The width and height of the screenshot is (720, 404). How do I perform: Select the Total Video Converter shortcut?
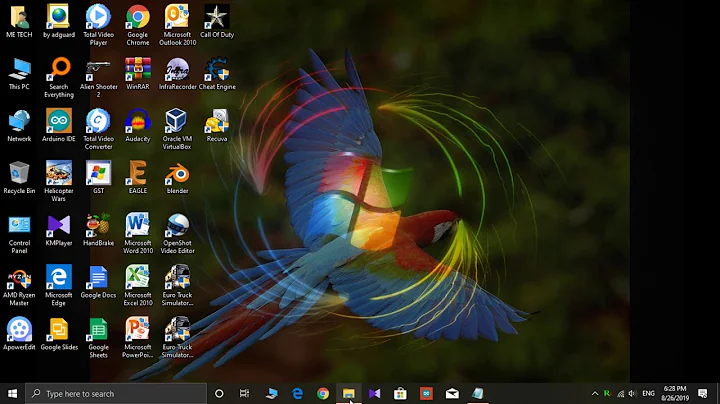pos(98,129)
